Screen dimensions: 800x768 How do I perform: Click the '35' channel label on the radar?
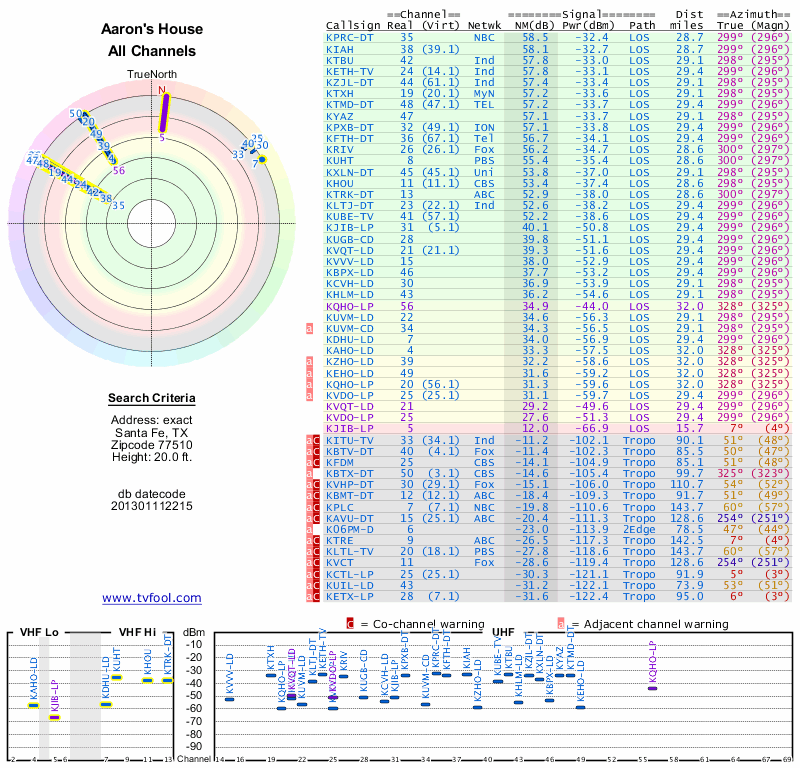(x=118, y=206)
